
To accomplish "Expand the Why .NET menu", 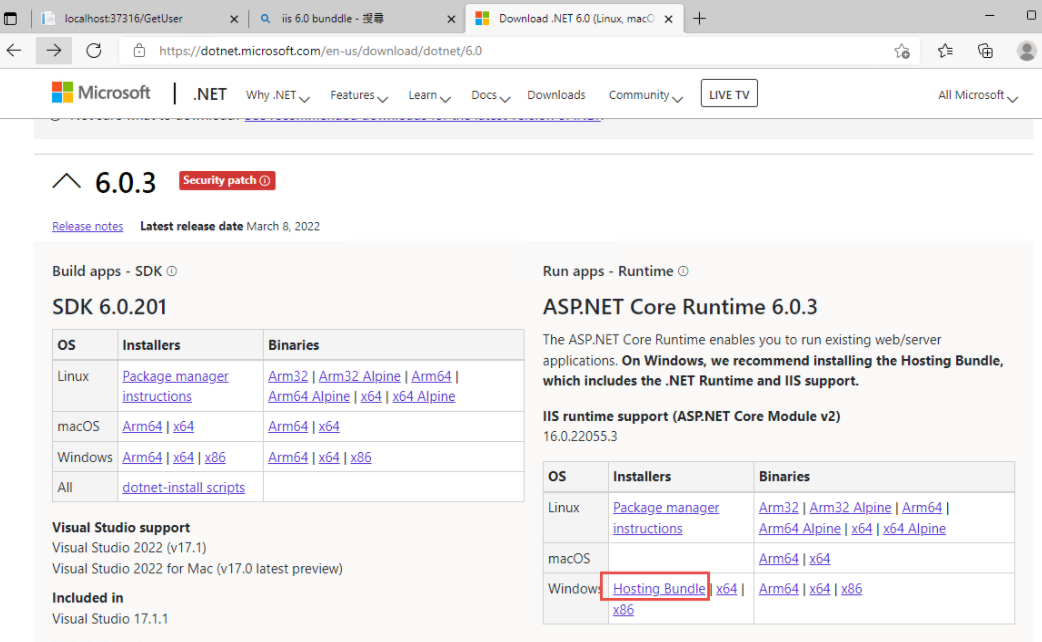I will [278, 95].
